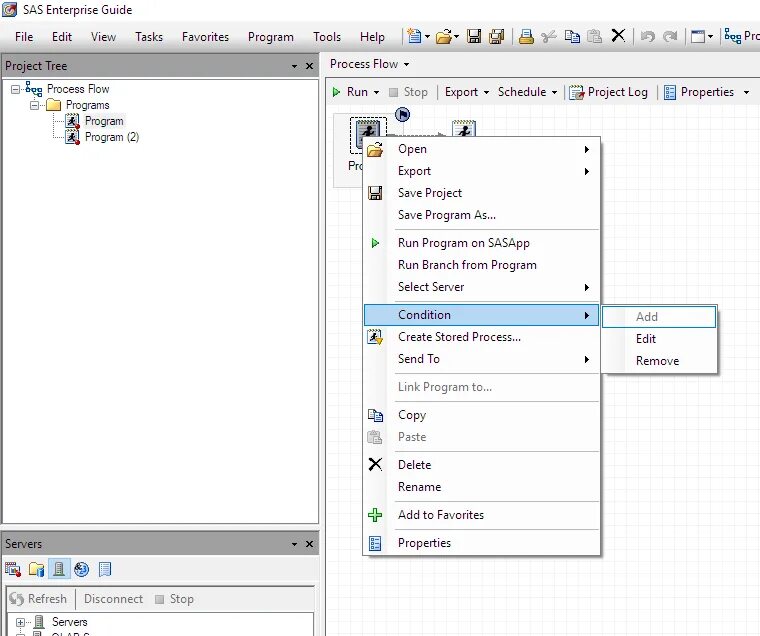The width and height of the screenshot is (760, 636).
Task: Open the Favorites menu
Action: pyautogui.click(x=205, y=37)
